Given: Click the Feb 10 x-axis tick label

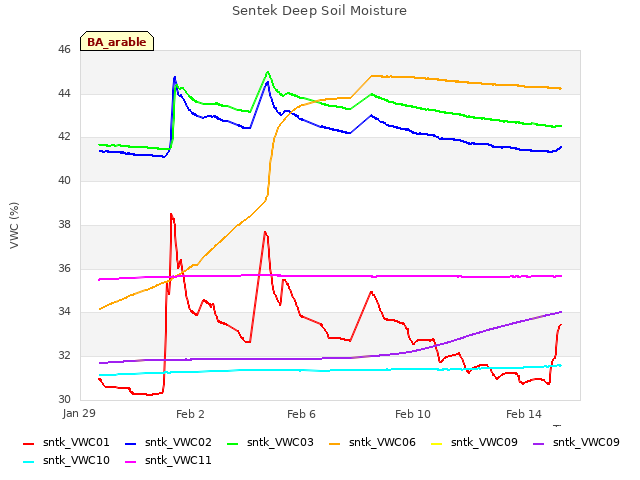Looking at the screenshot, I should pos(413,414).
